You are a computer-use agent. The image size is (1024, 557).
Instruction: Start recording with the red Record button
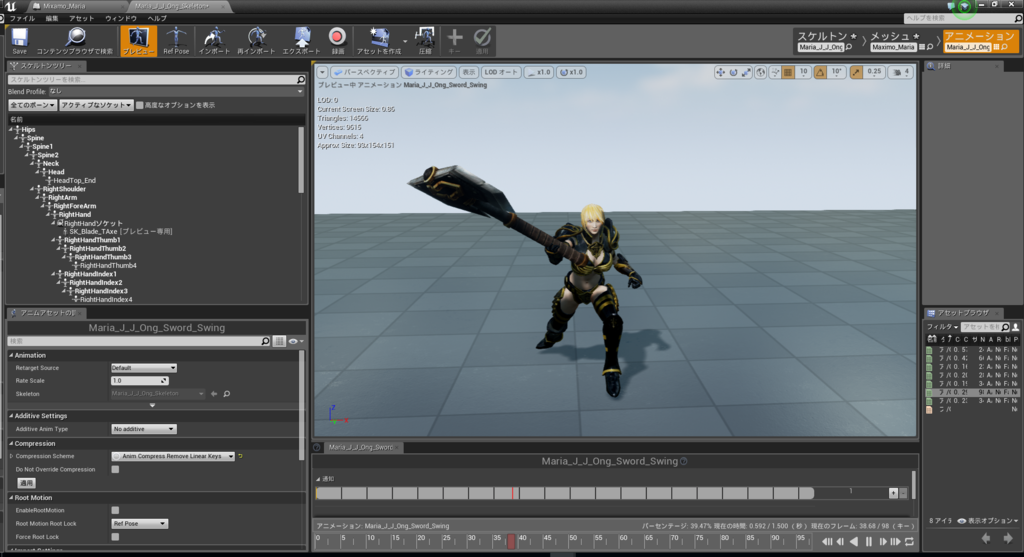coord(337,38)
